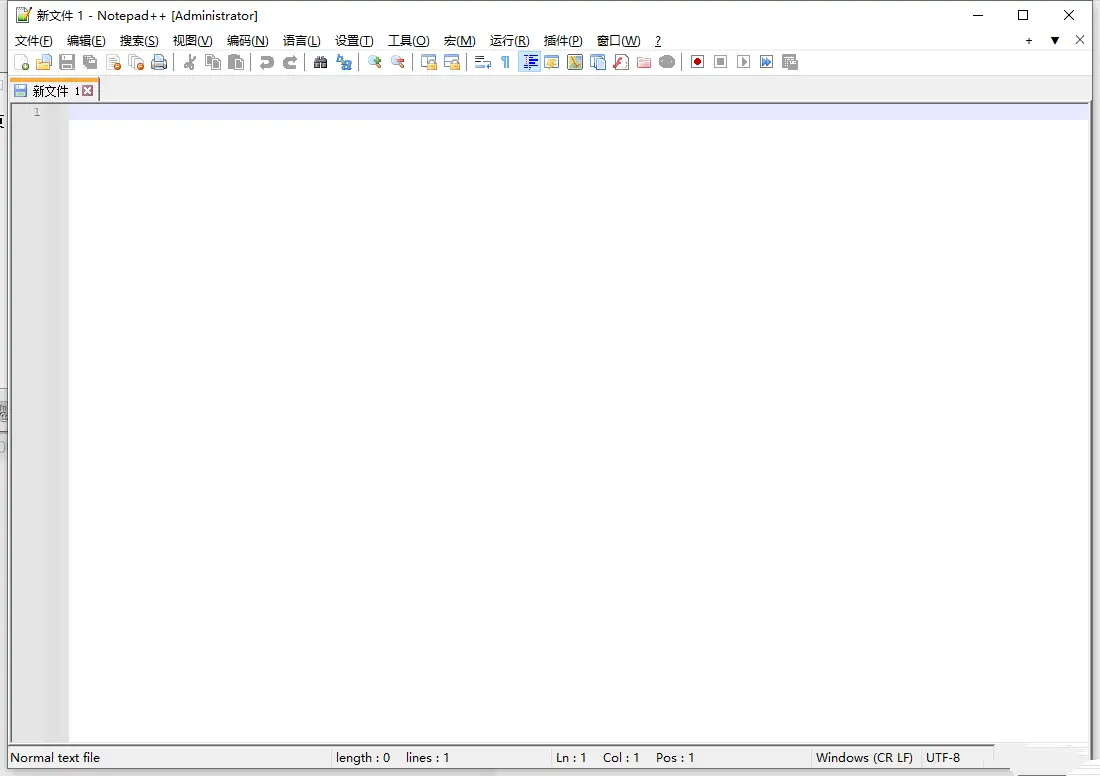The width and height of the screenshot is (1100, 776).
Task: Expand the tab list down-arrow at top right
Action: coord(1054,41)
